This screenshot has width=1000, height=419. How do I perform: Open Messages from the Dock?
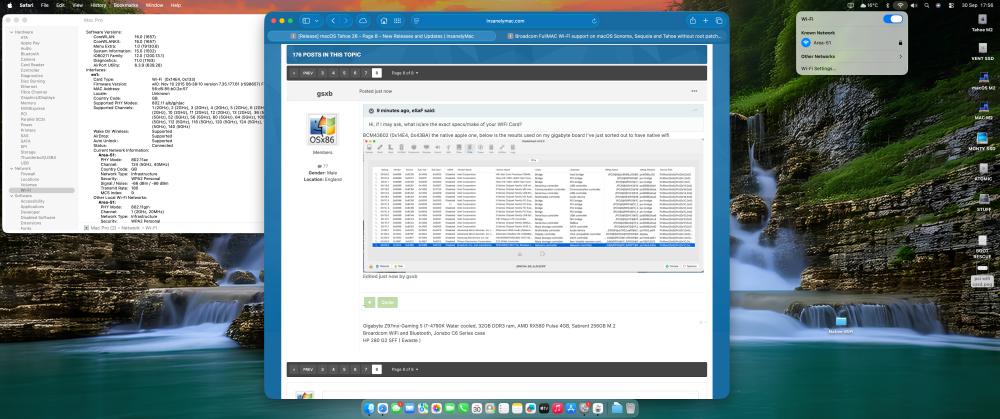click(396, 408)
